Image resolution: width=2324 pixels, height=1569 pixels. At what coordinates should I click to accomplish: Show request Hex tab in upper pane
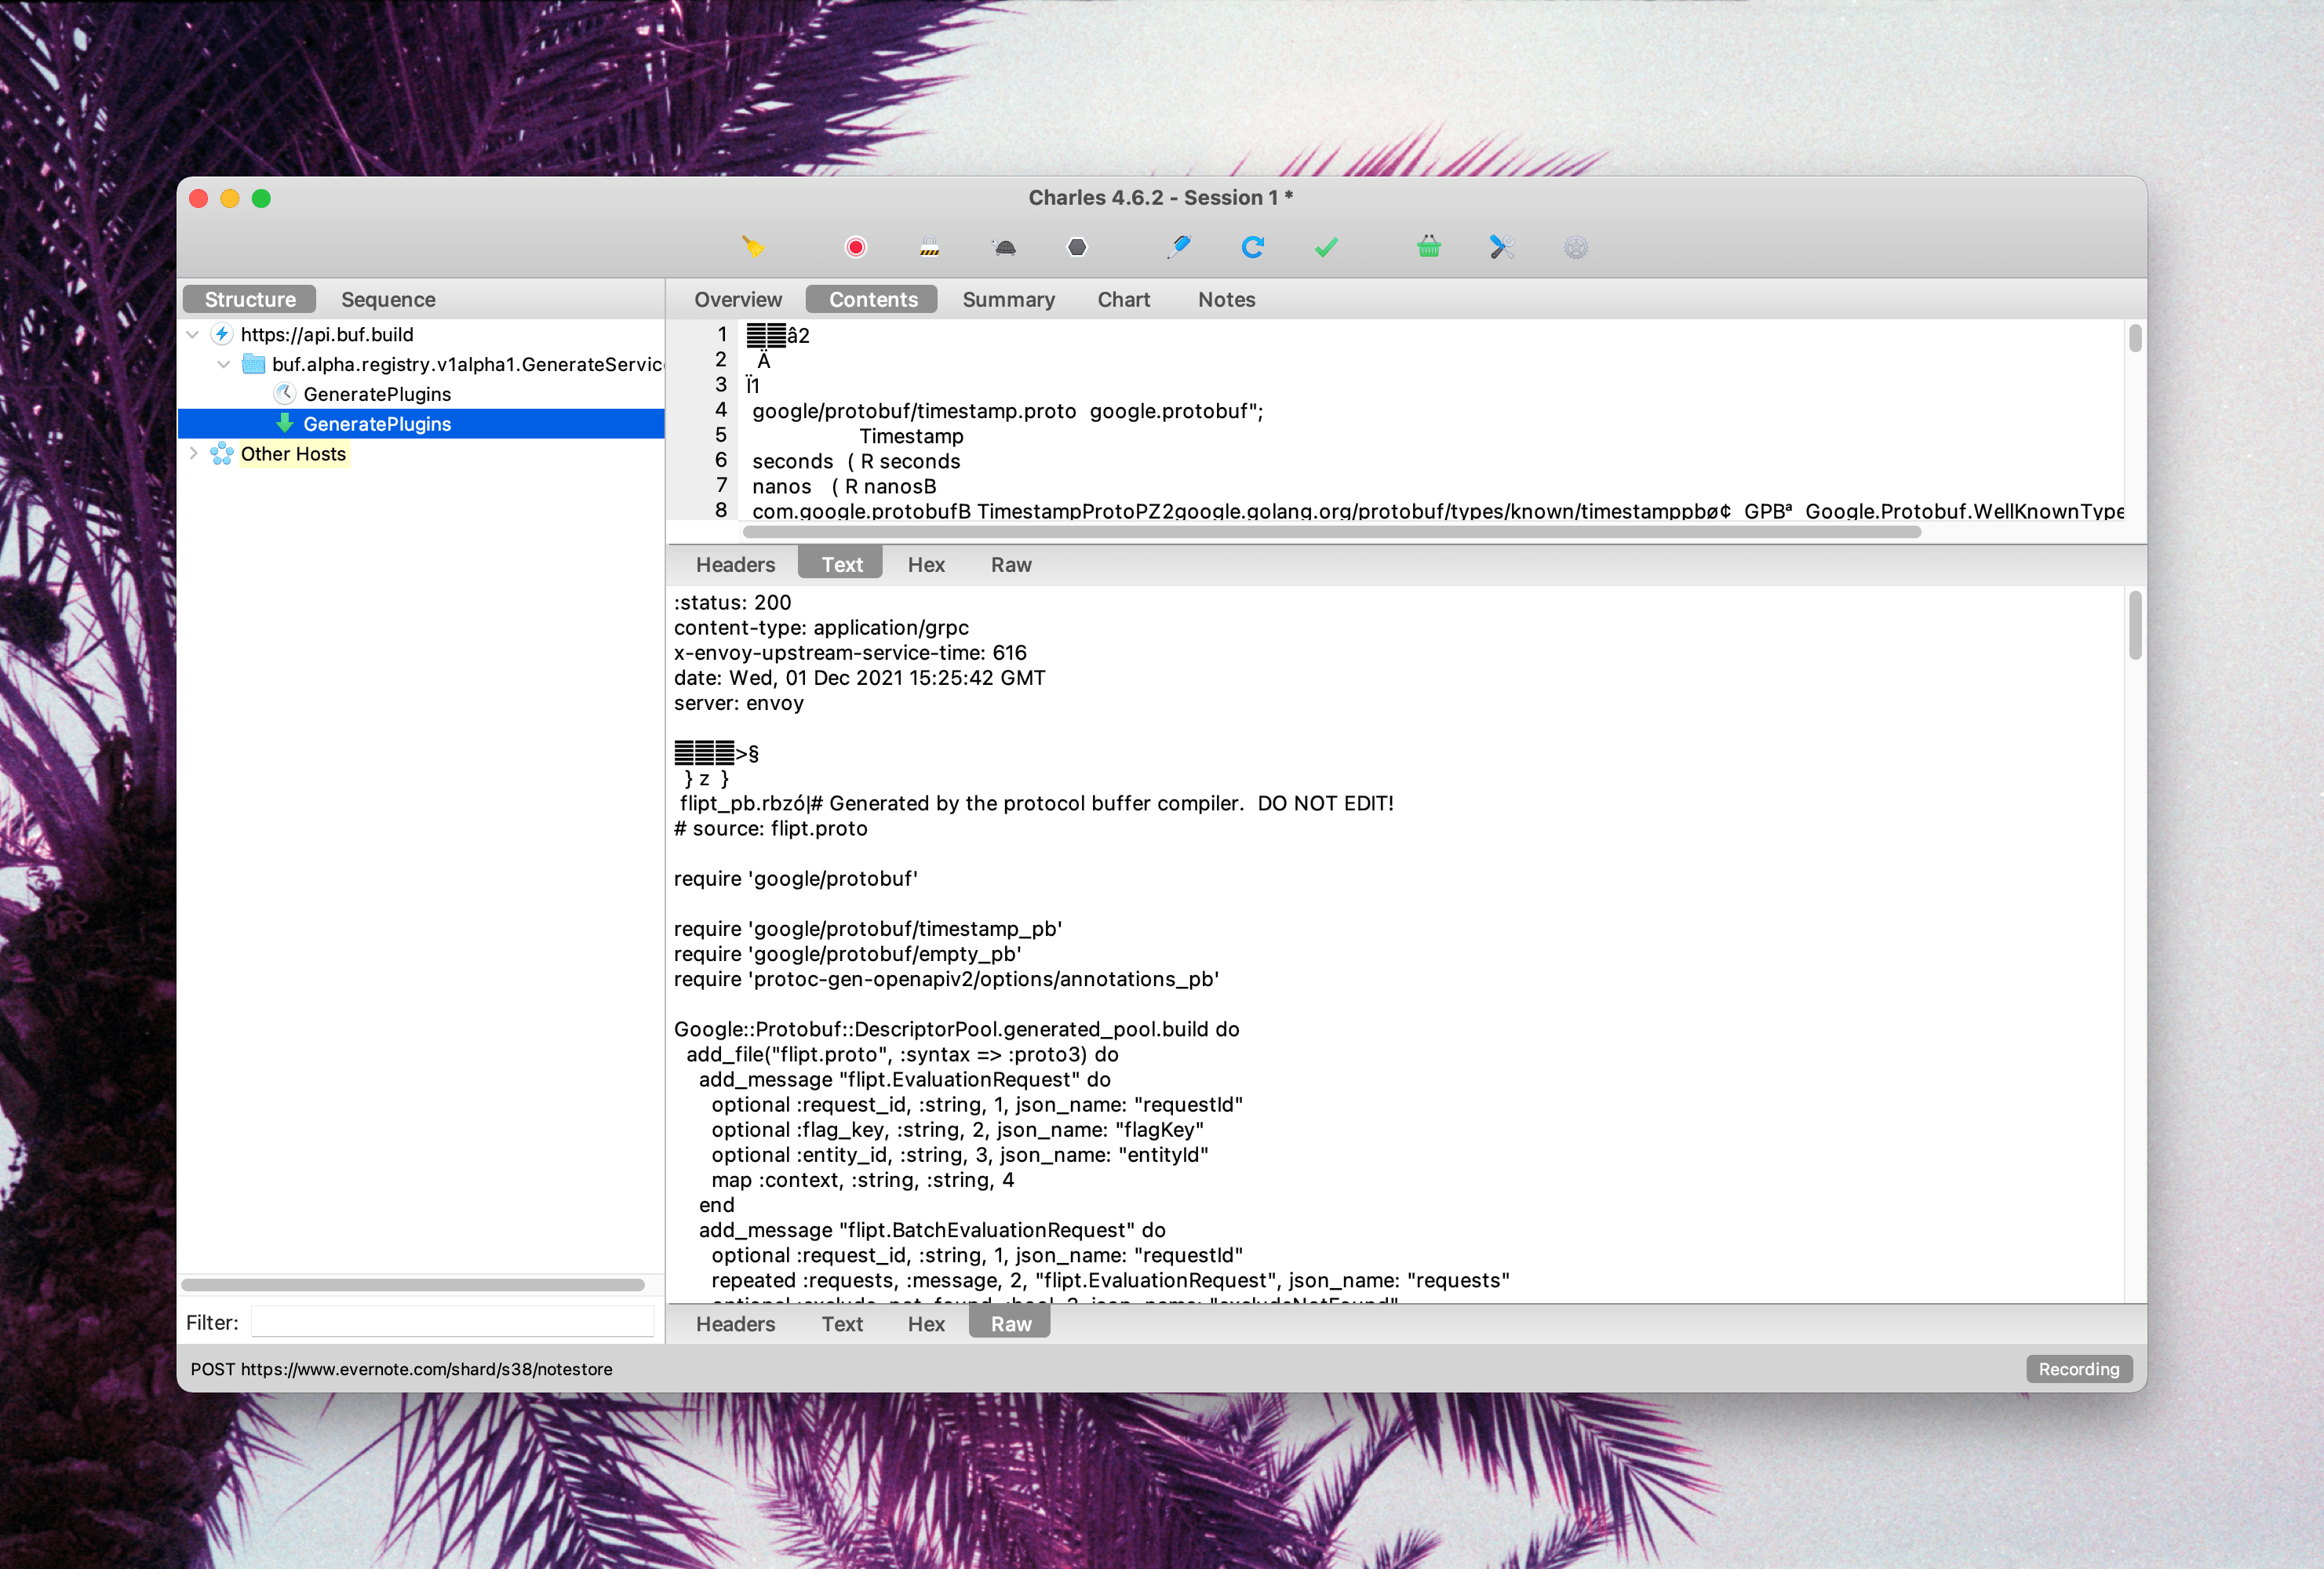pos(926,564)
